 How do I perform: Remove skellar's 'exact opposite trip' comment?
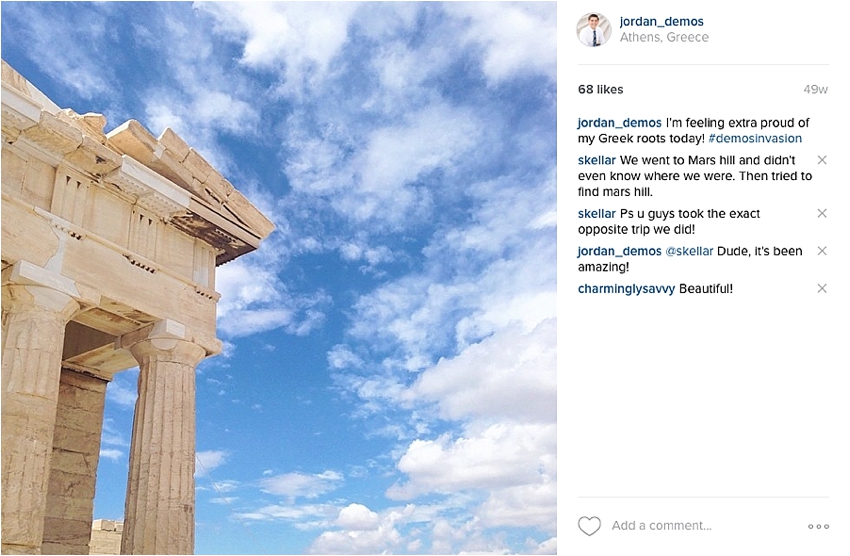[822, 214]
